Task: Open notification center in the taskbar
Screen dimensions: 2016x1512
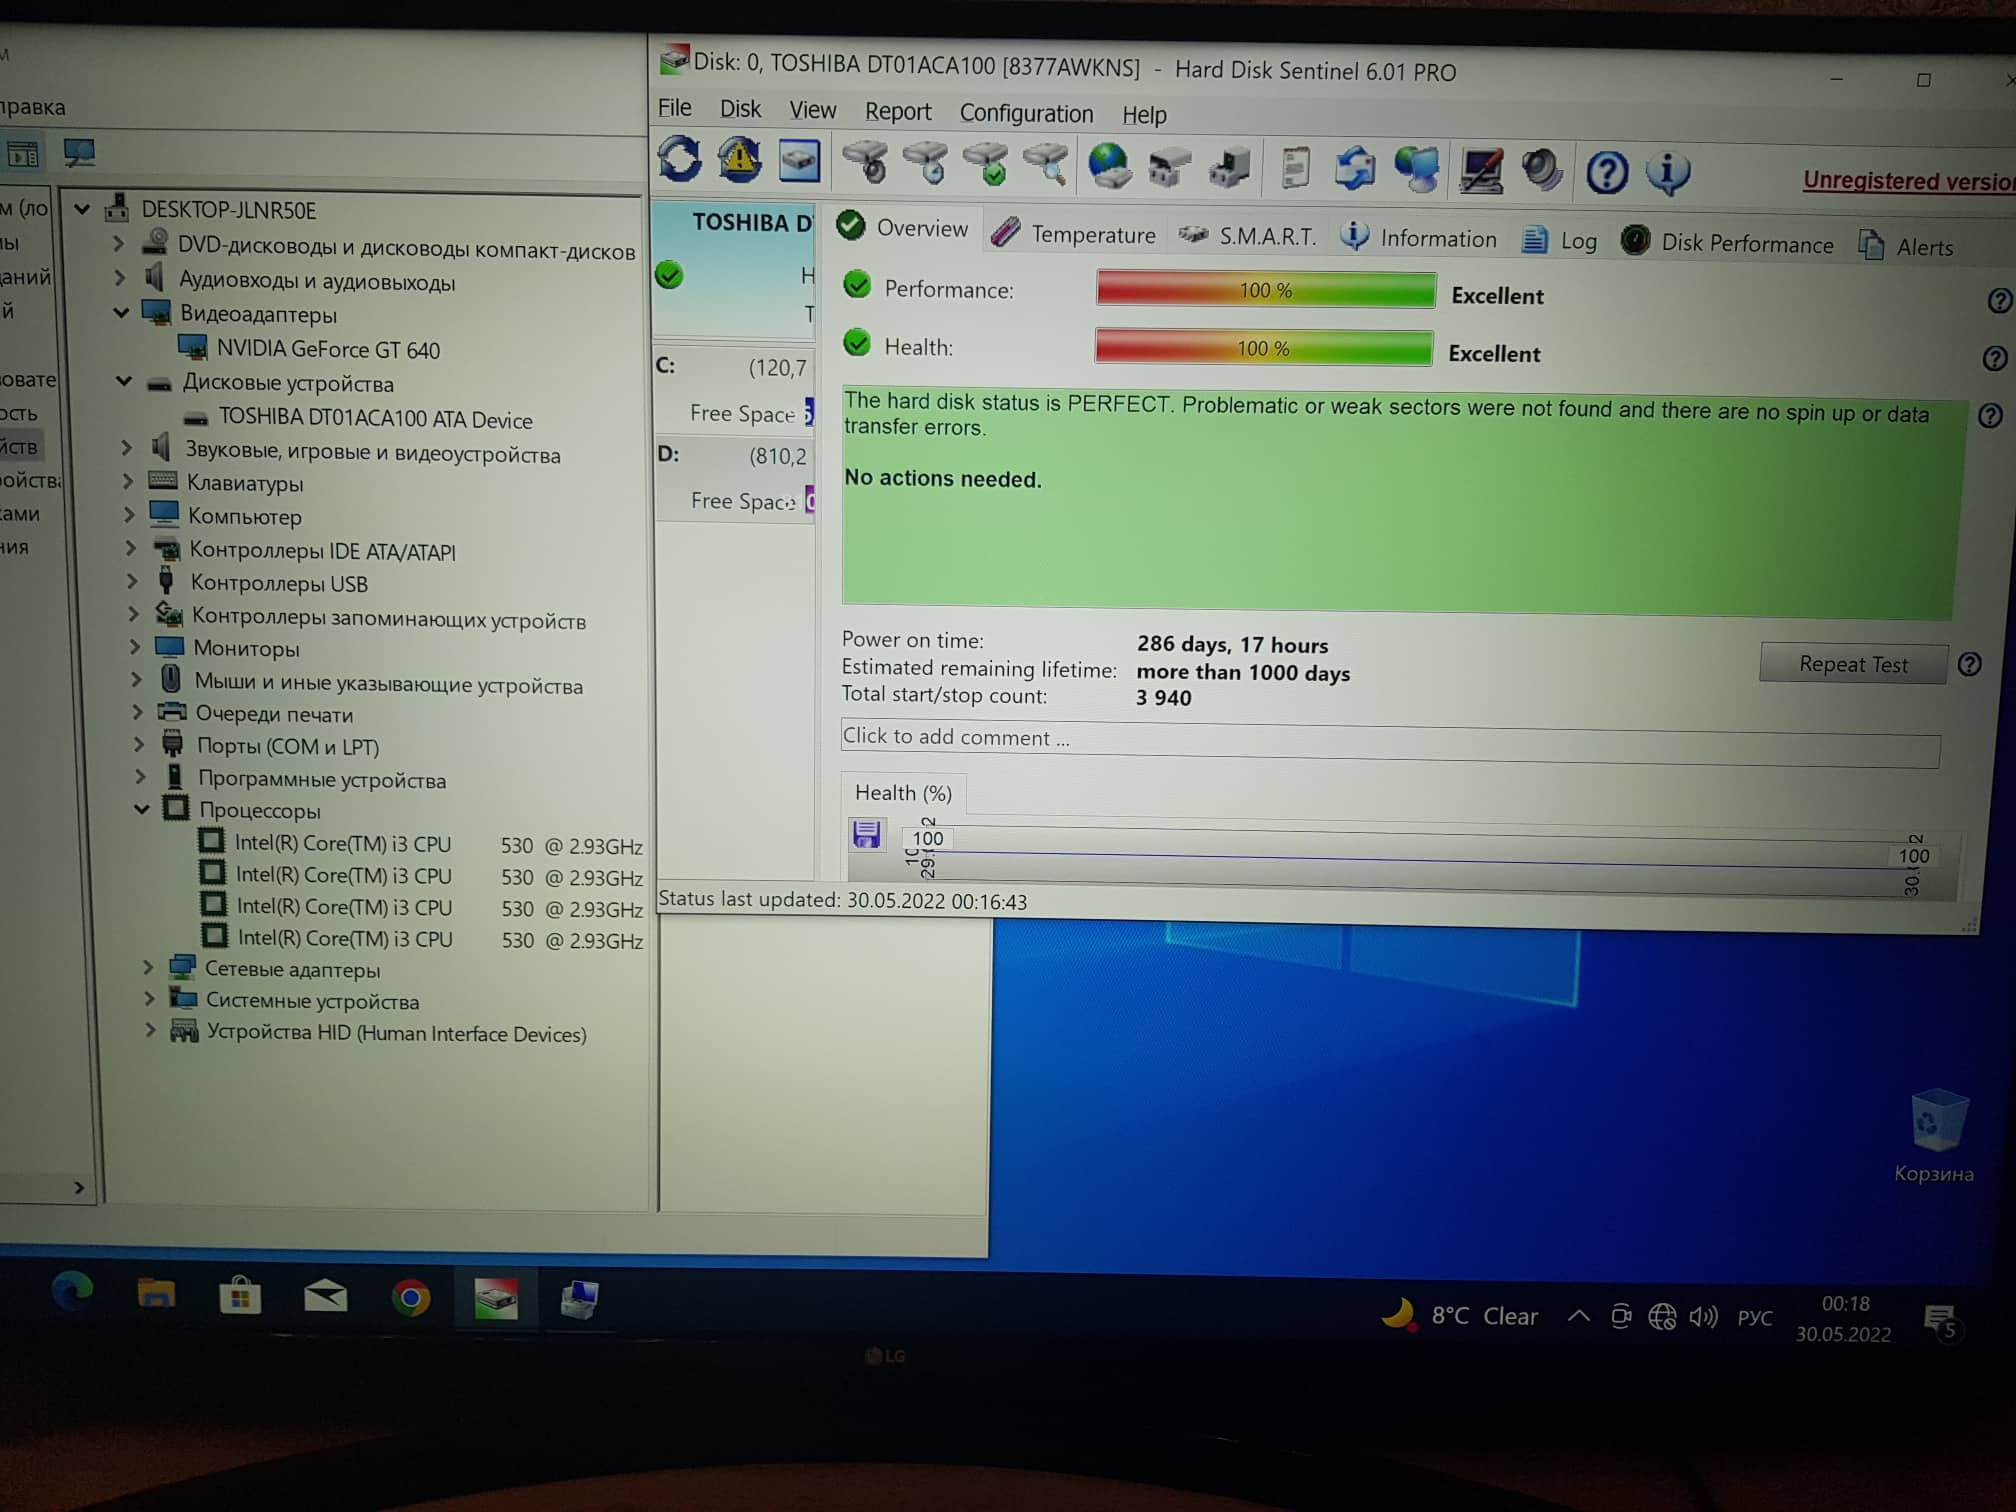Action: 1940,1322
